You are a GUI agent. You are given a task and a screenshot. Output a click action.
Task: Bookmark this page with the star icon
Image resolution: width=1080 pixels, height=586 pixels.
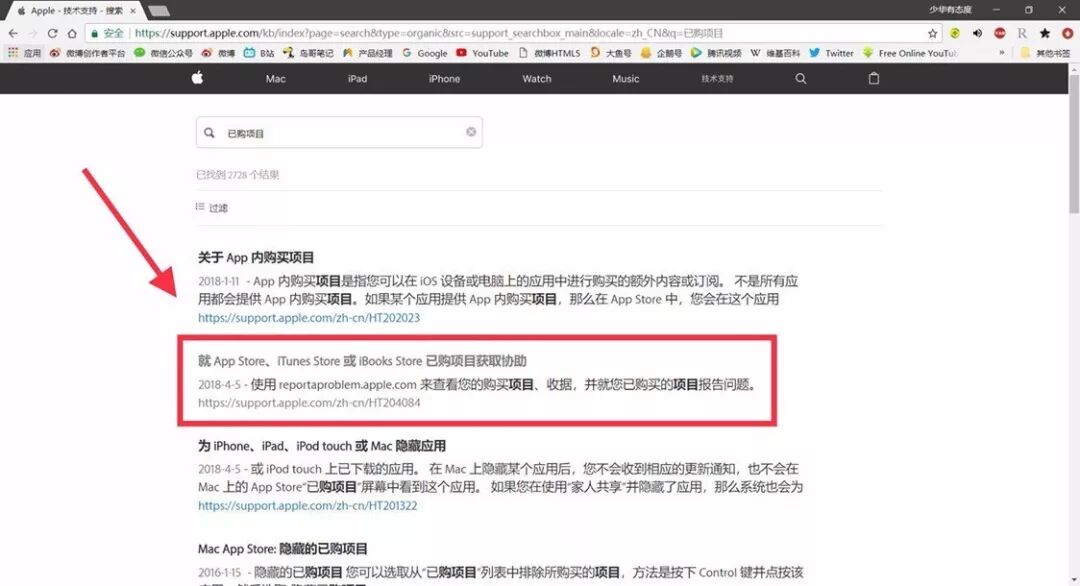click(x=933, y=33)
